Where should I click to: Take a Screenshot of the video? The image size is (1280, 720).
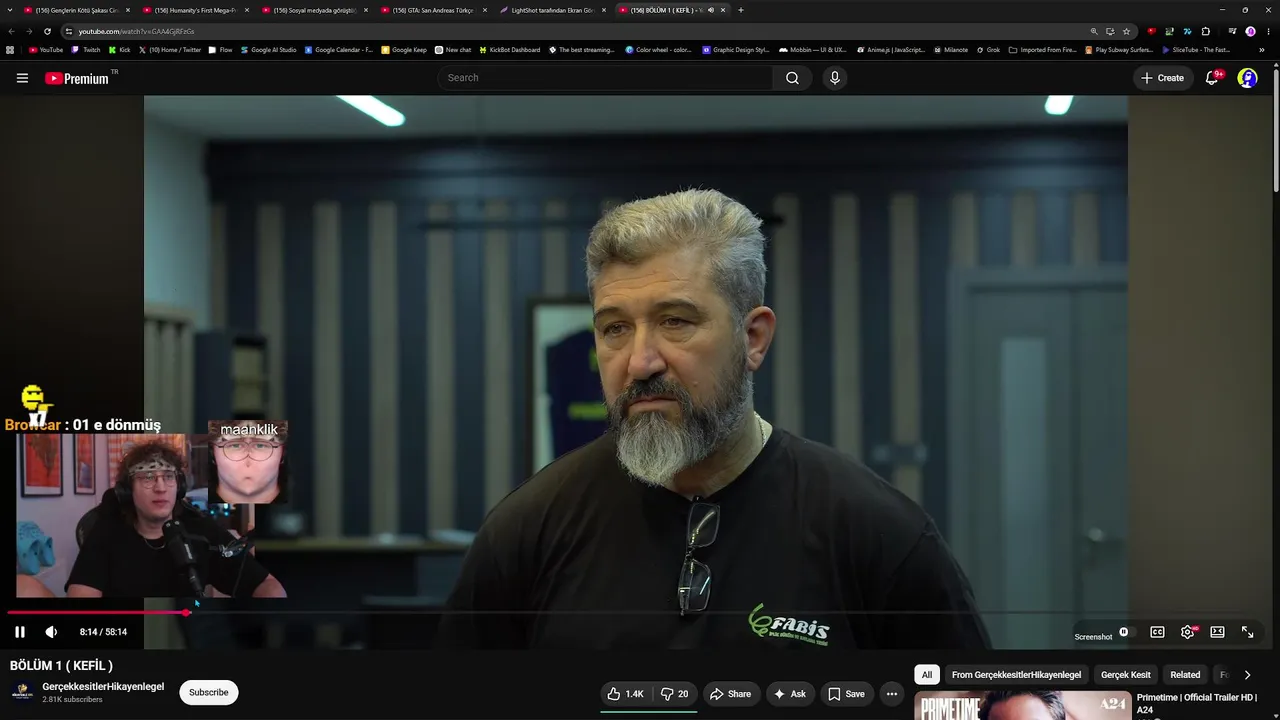pos(1093,637)
